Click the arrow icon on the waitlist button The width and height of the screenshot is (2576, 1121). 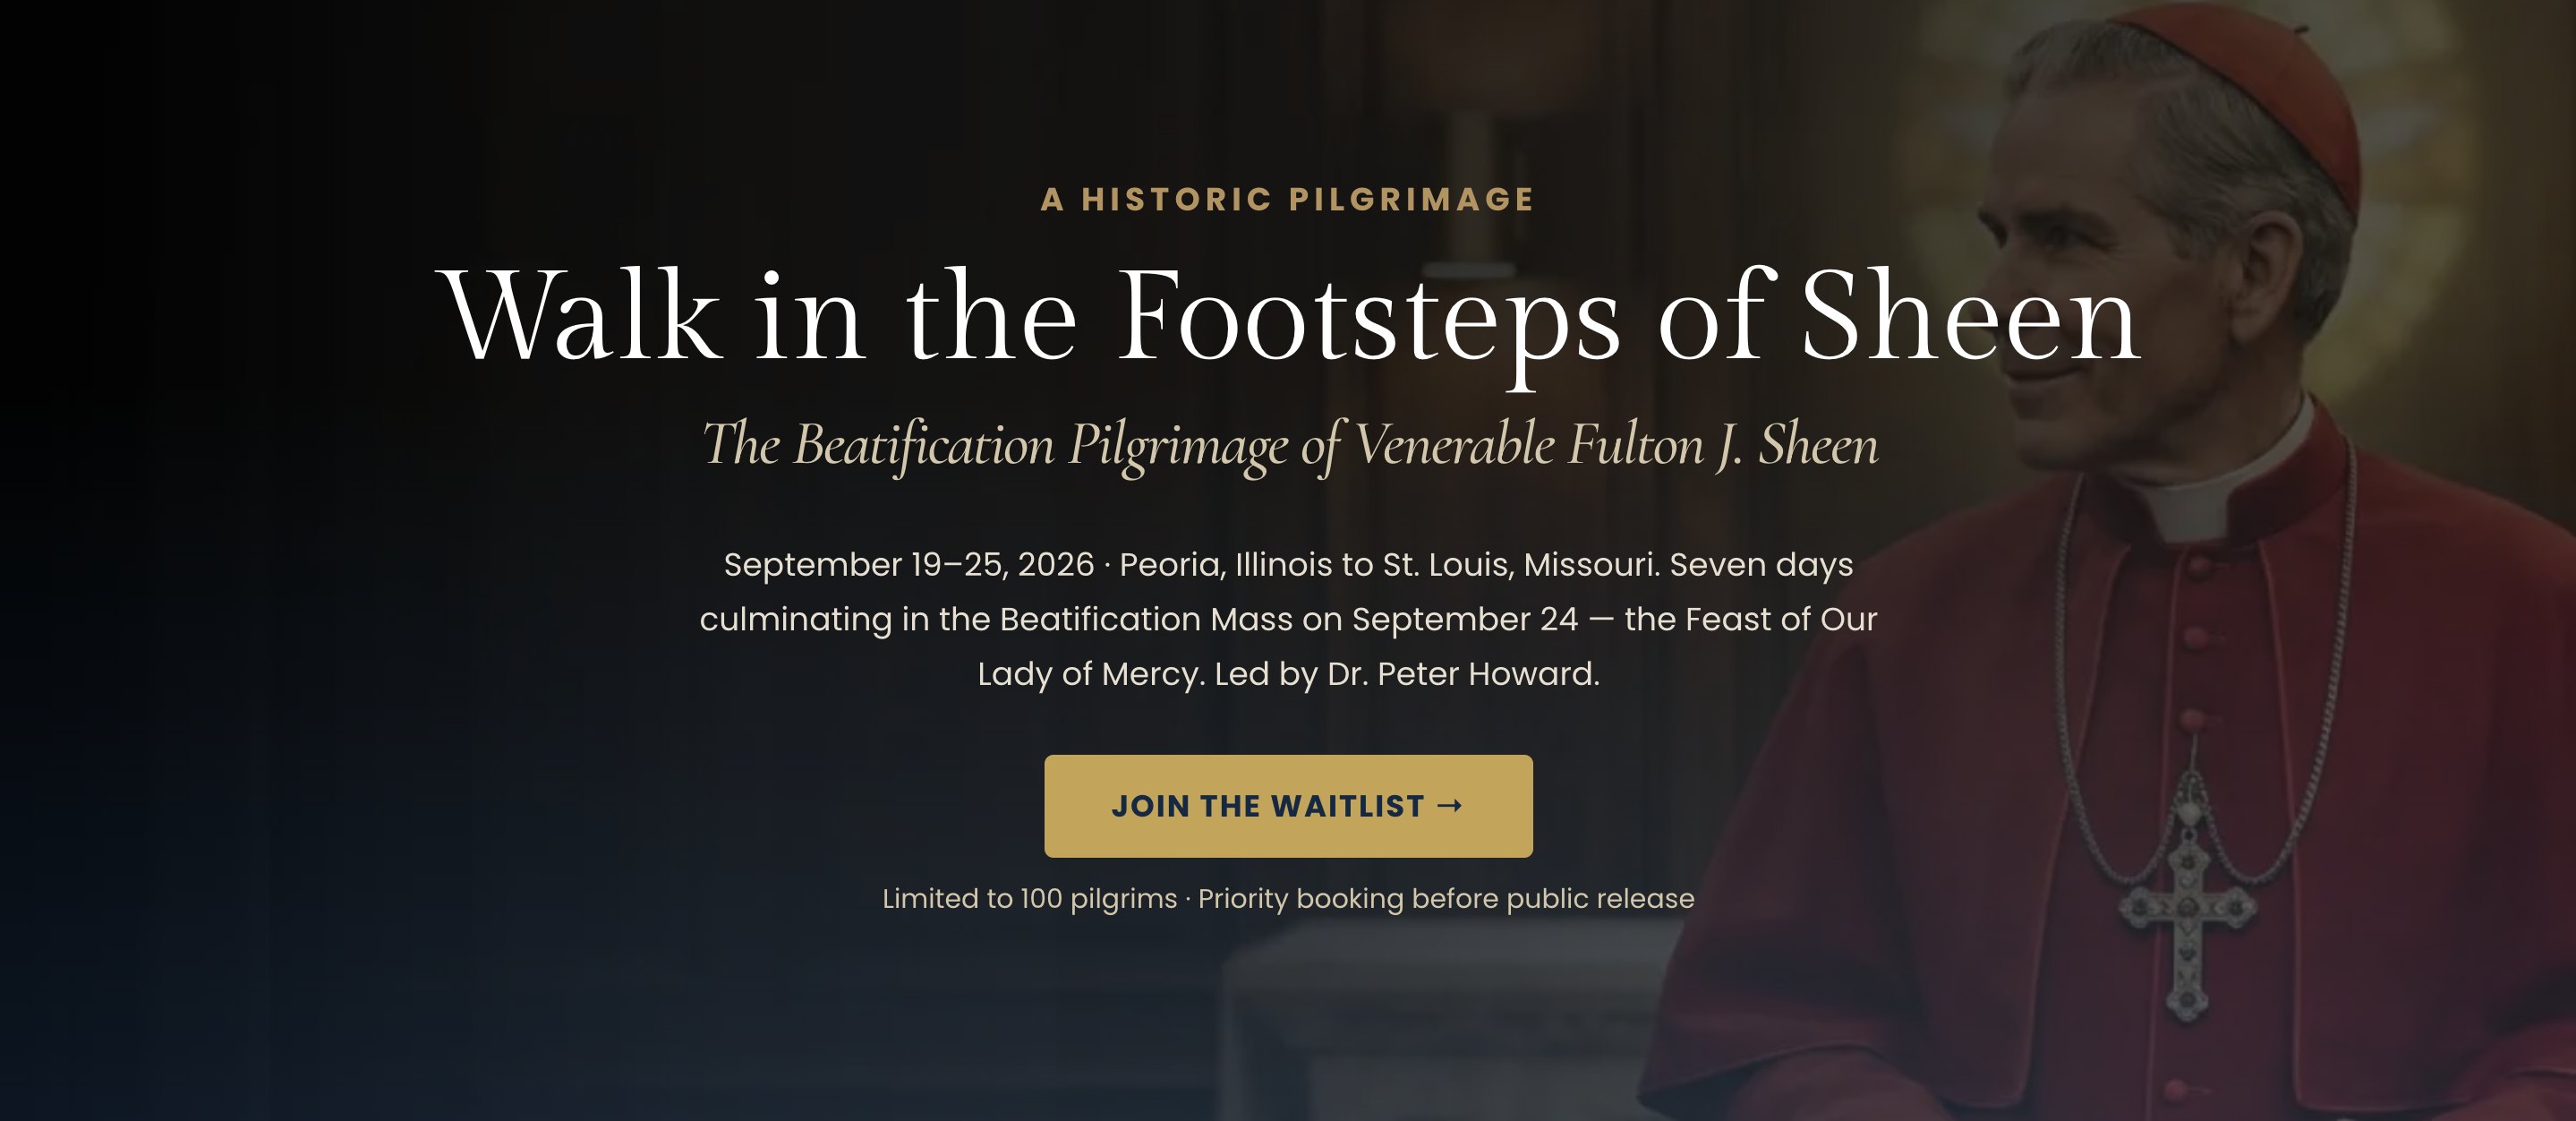click(1450, 805)
